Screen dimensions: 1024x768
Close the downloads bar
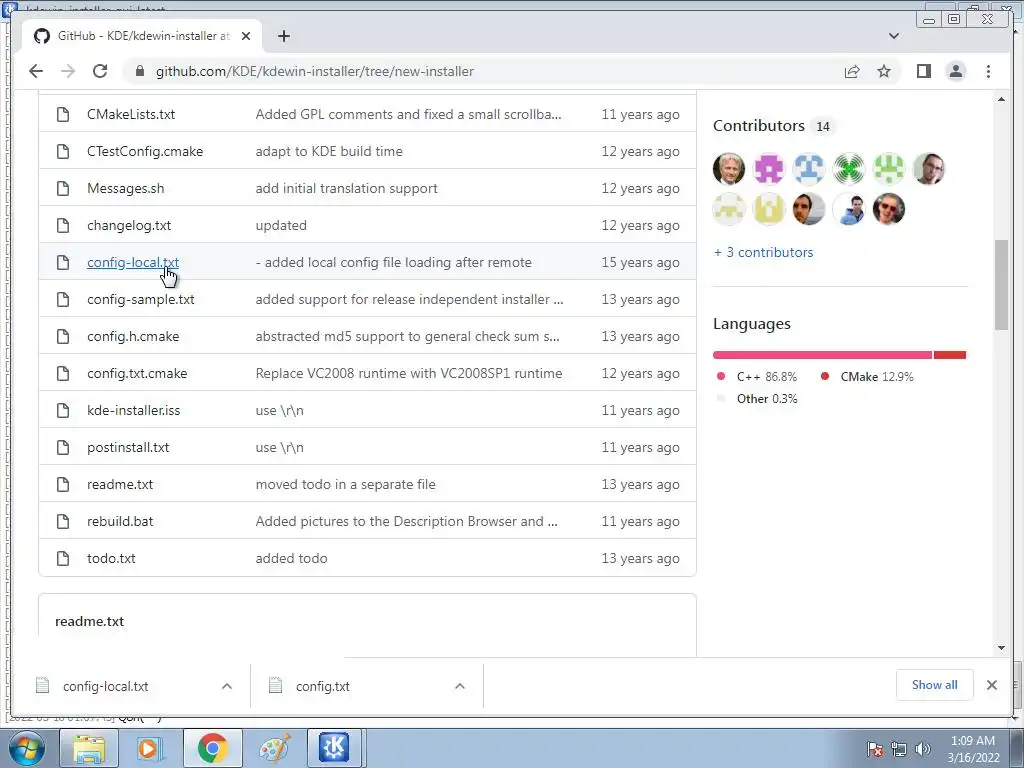click(x=991, y=684)
